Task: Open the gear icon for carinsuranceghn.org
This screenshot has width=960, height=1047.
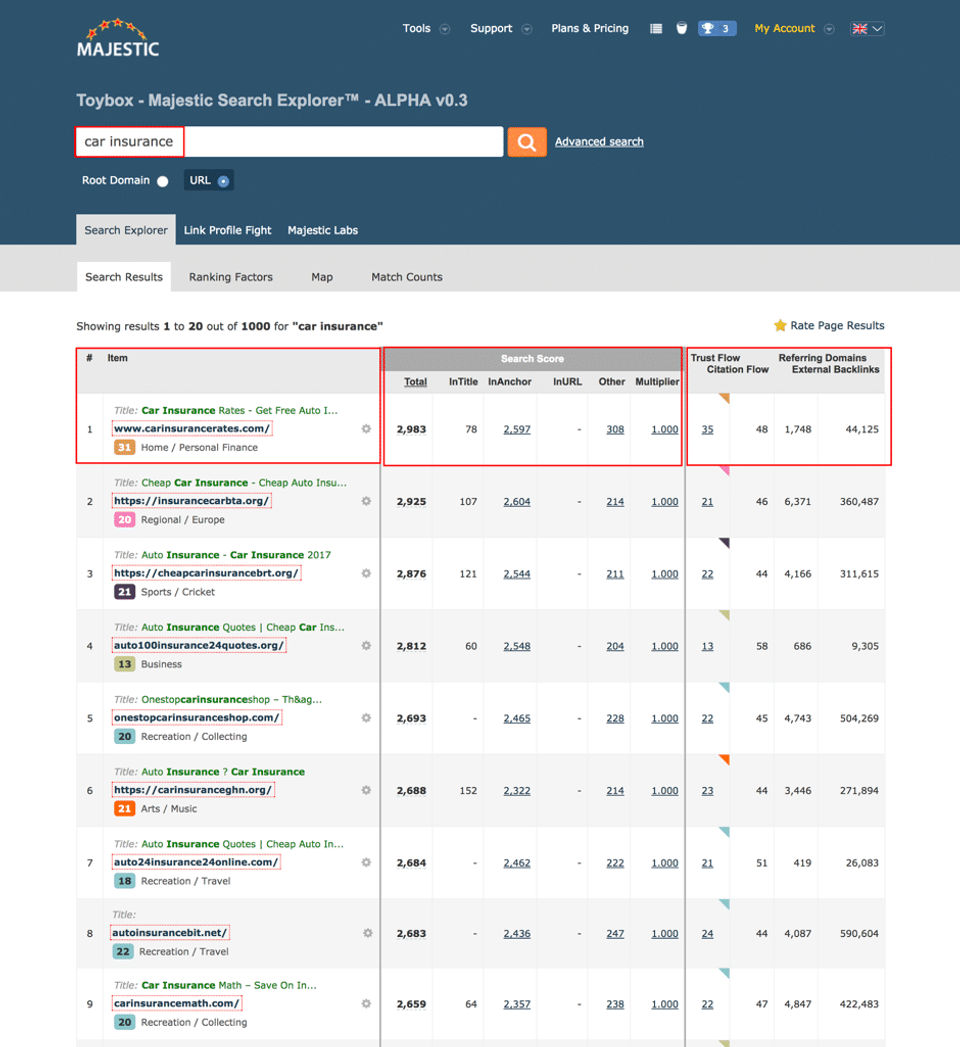Action: click(366, 790)
